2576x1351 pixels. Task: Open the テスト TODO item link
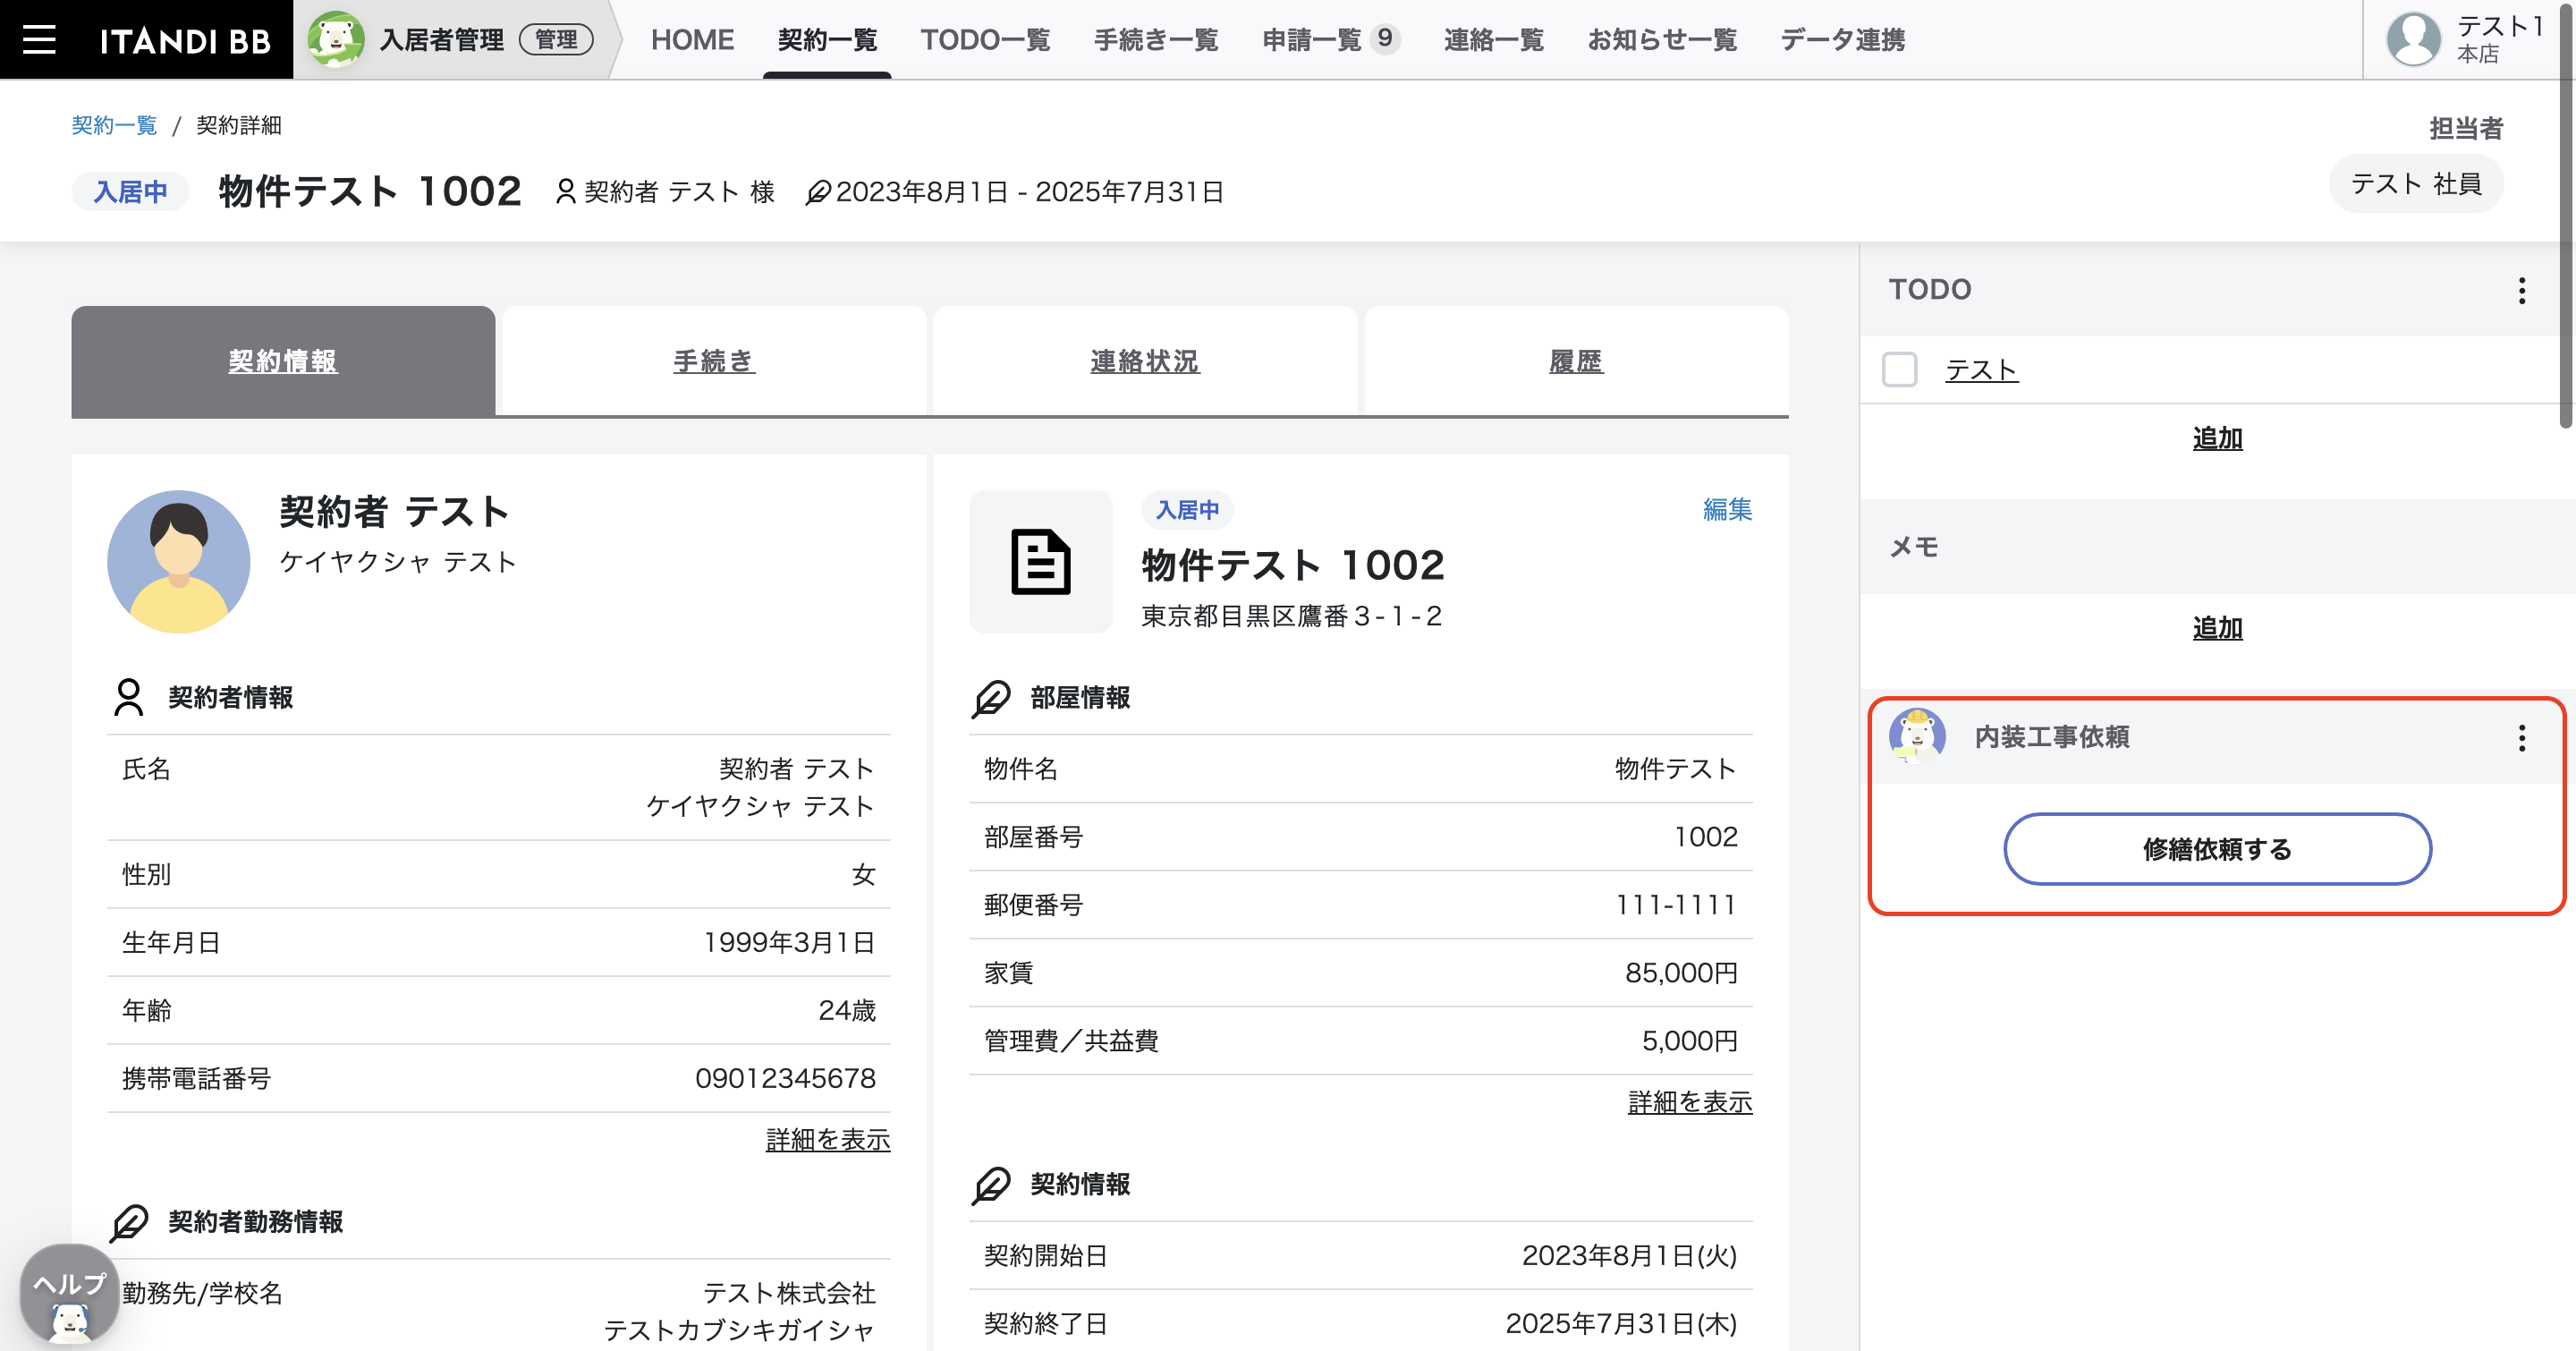[x=1981, y=370]
